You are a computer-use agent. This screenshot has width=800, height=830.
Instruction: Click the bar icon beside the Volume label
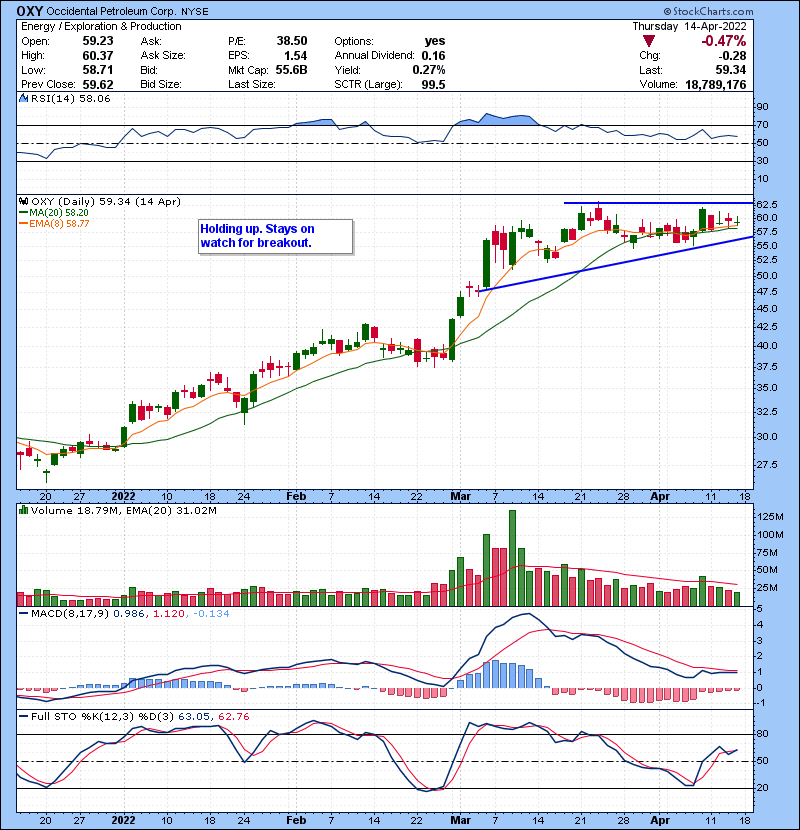23,510
